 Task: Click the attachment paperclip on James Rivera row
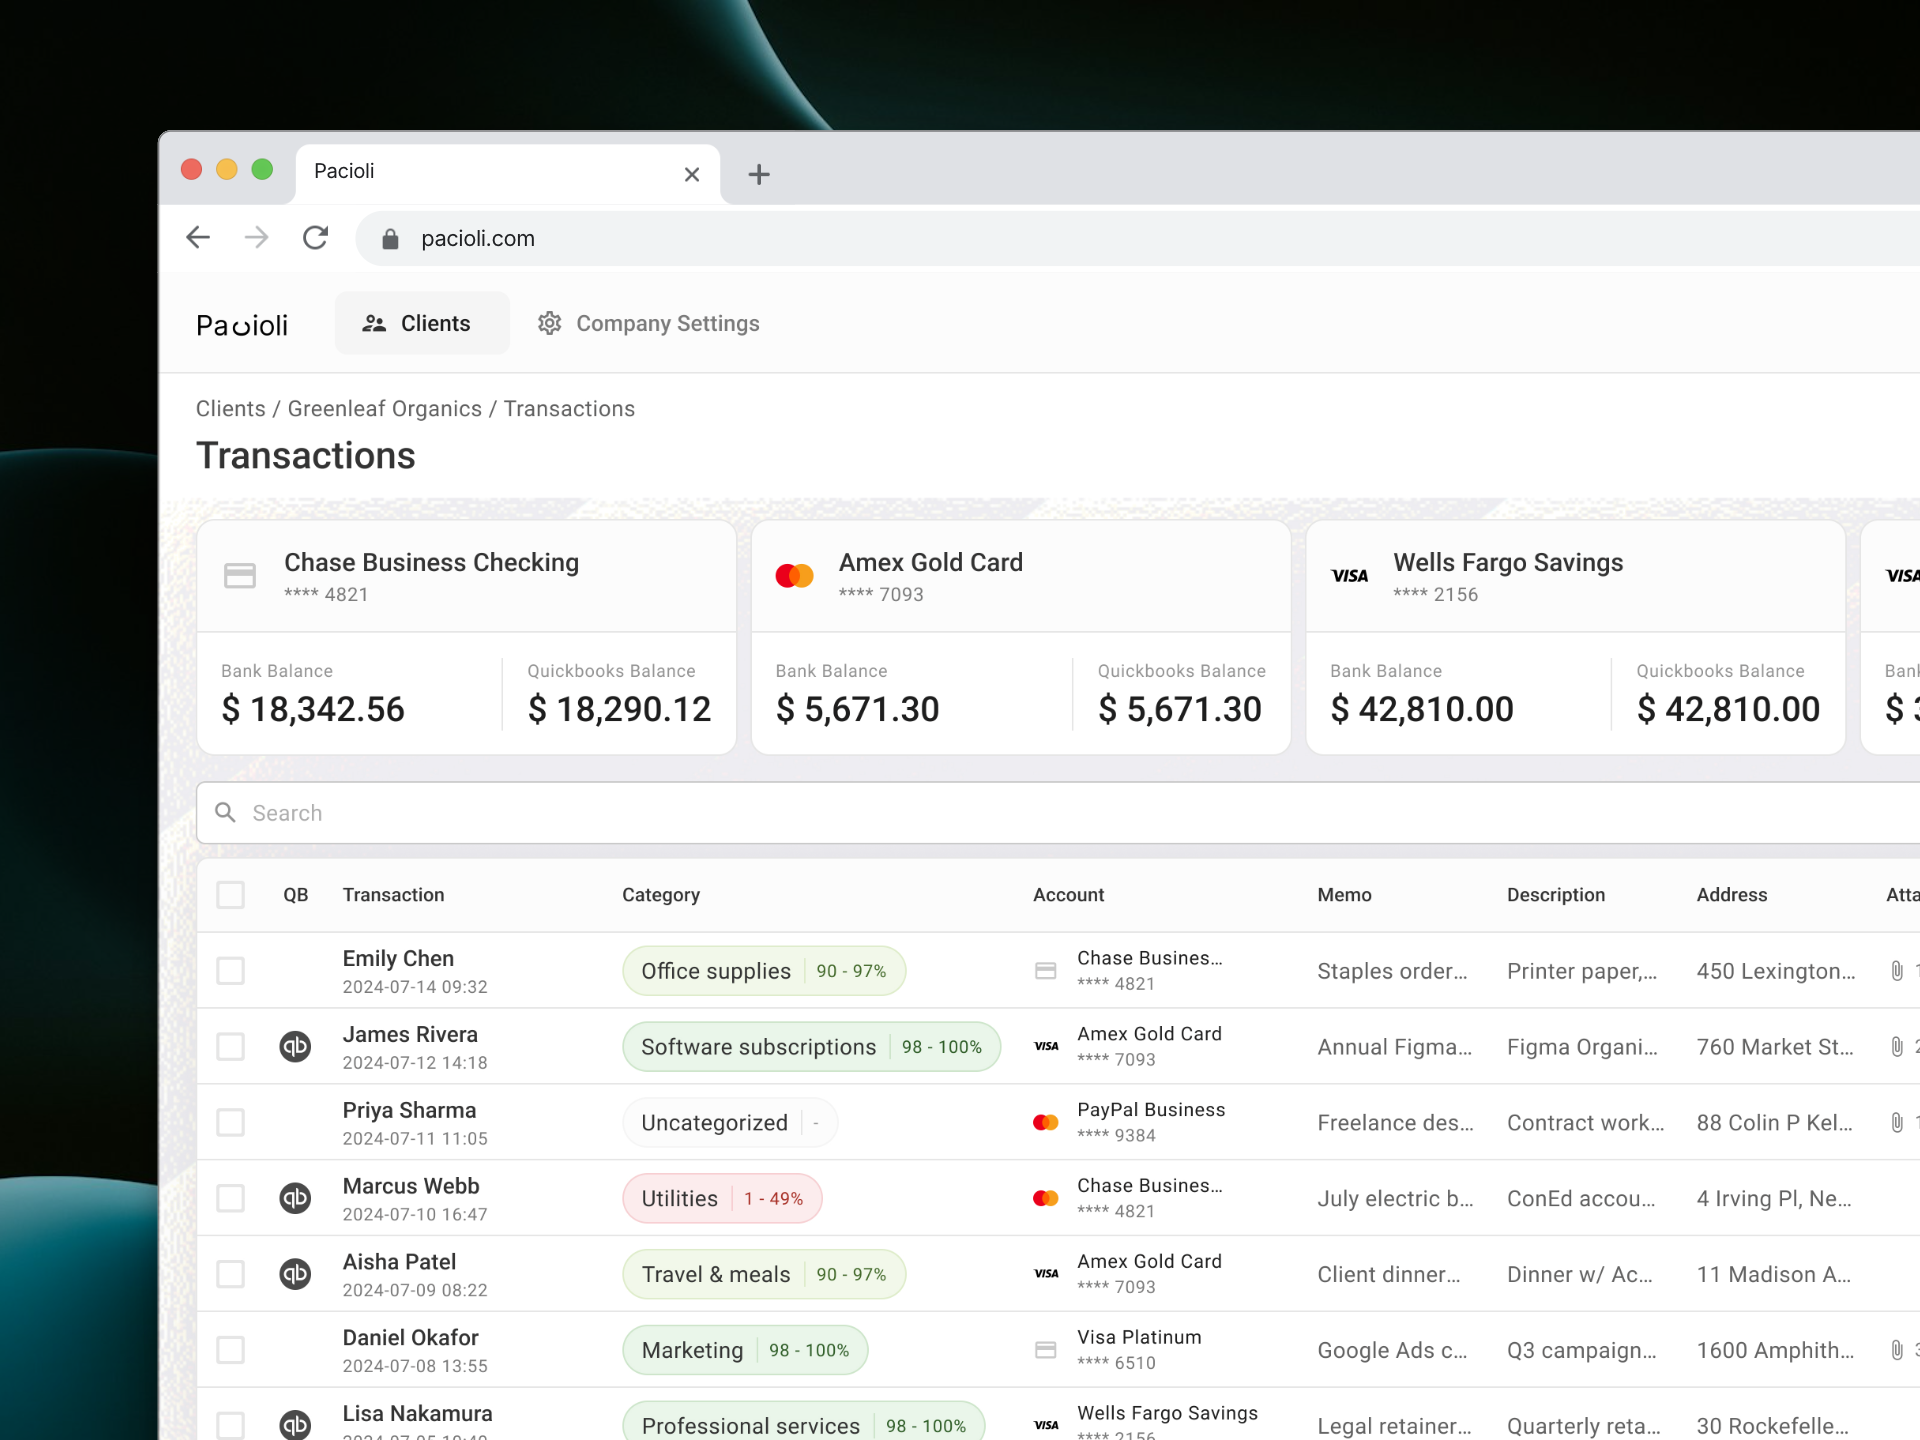[1897, 1046]
